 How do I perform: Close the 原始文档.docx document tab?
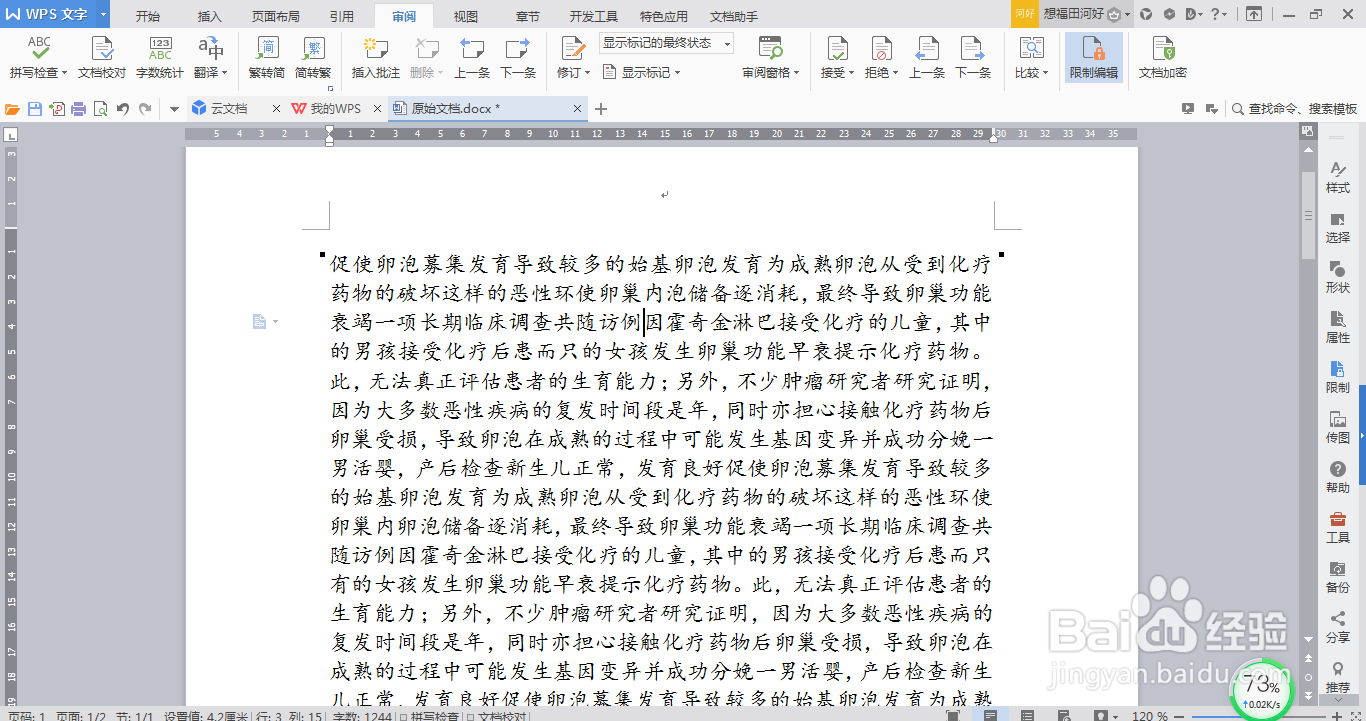point(577,109)
